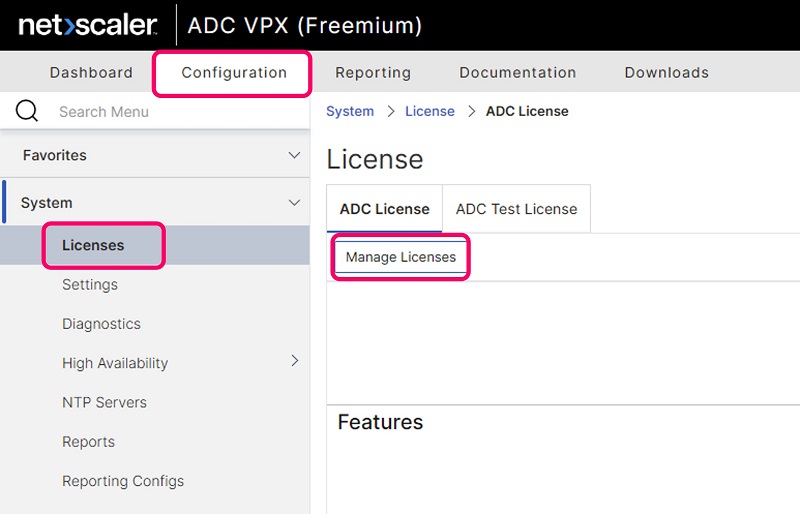Collapse the System section chevron
Image resolution: width=800 pixels, height=514 pixels.
tap(294, 203)
